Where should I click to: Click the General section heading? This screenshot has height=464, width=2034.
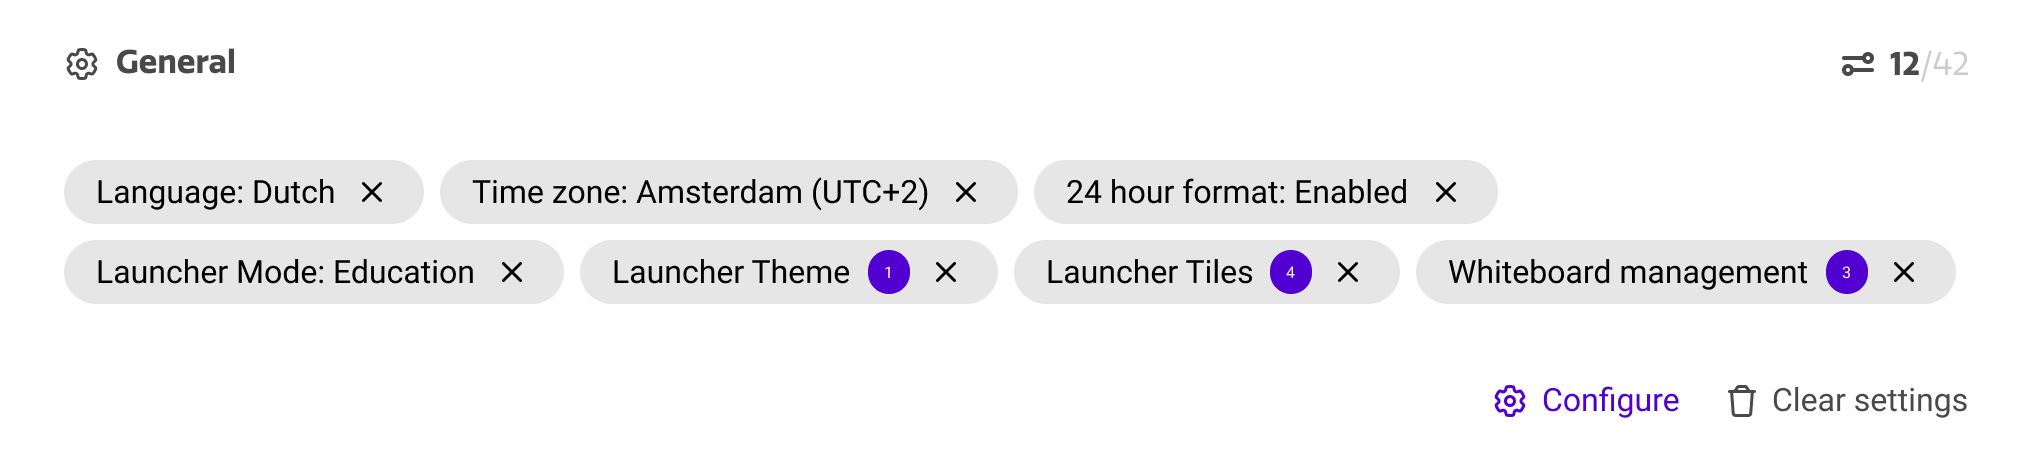pos(175,62)
